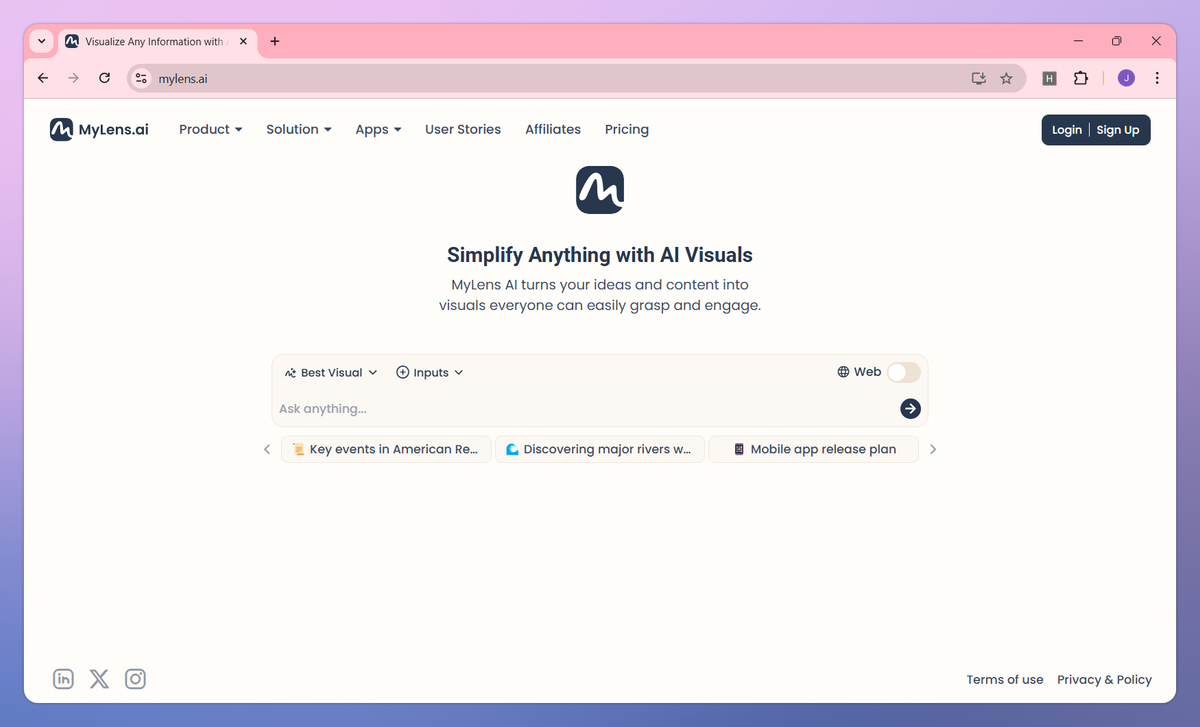
Task: Minimize the browser window
Action: [1079, 41]
